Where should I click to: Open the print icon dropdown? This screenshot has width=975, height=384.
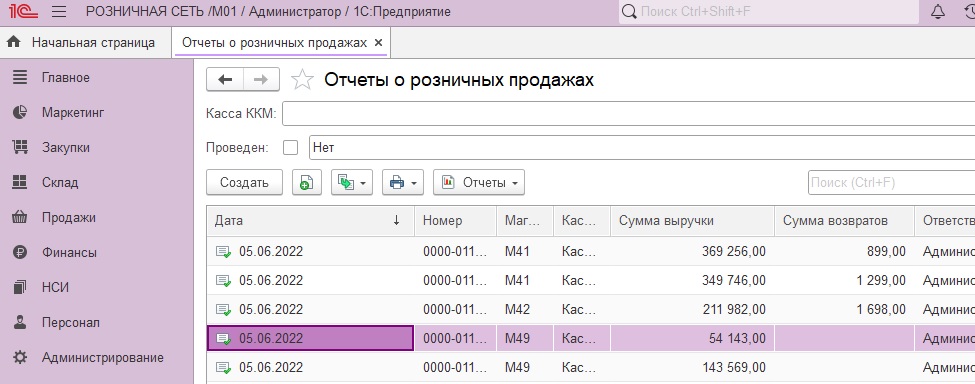click(x=403, y=183)
